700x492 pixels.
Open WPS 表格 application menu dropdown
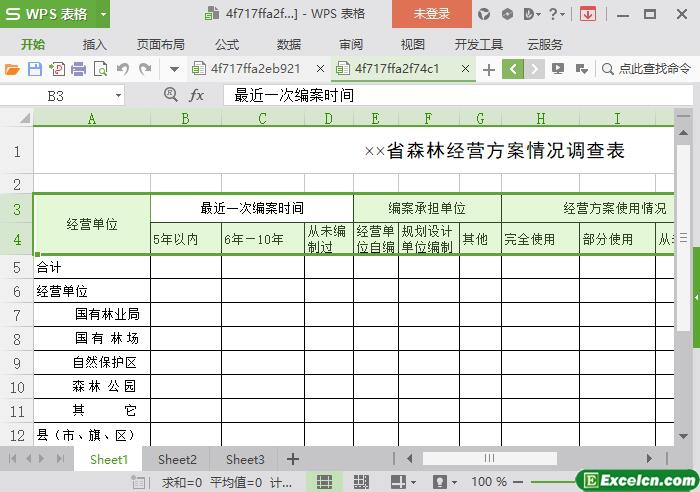pyautogui.click(x=103, y=14)
